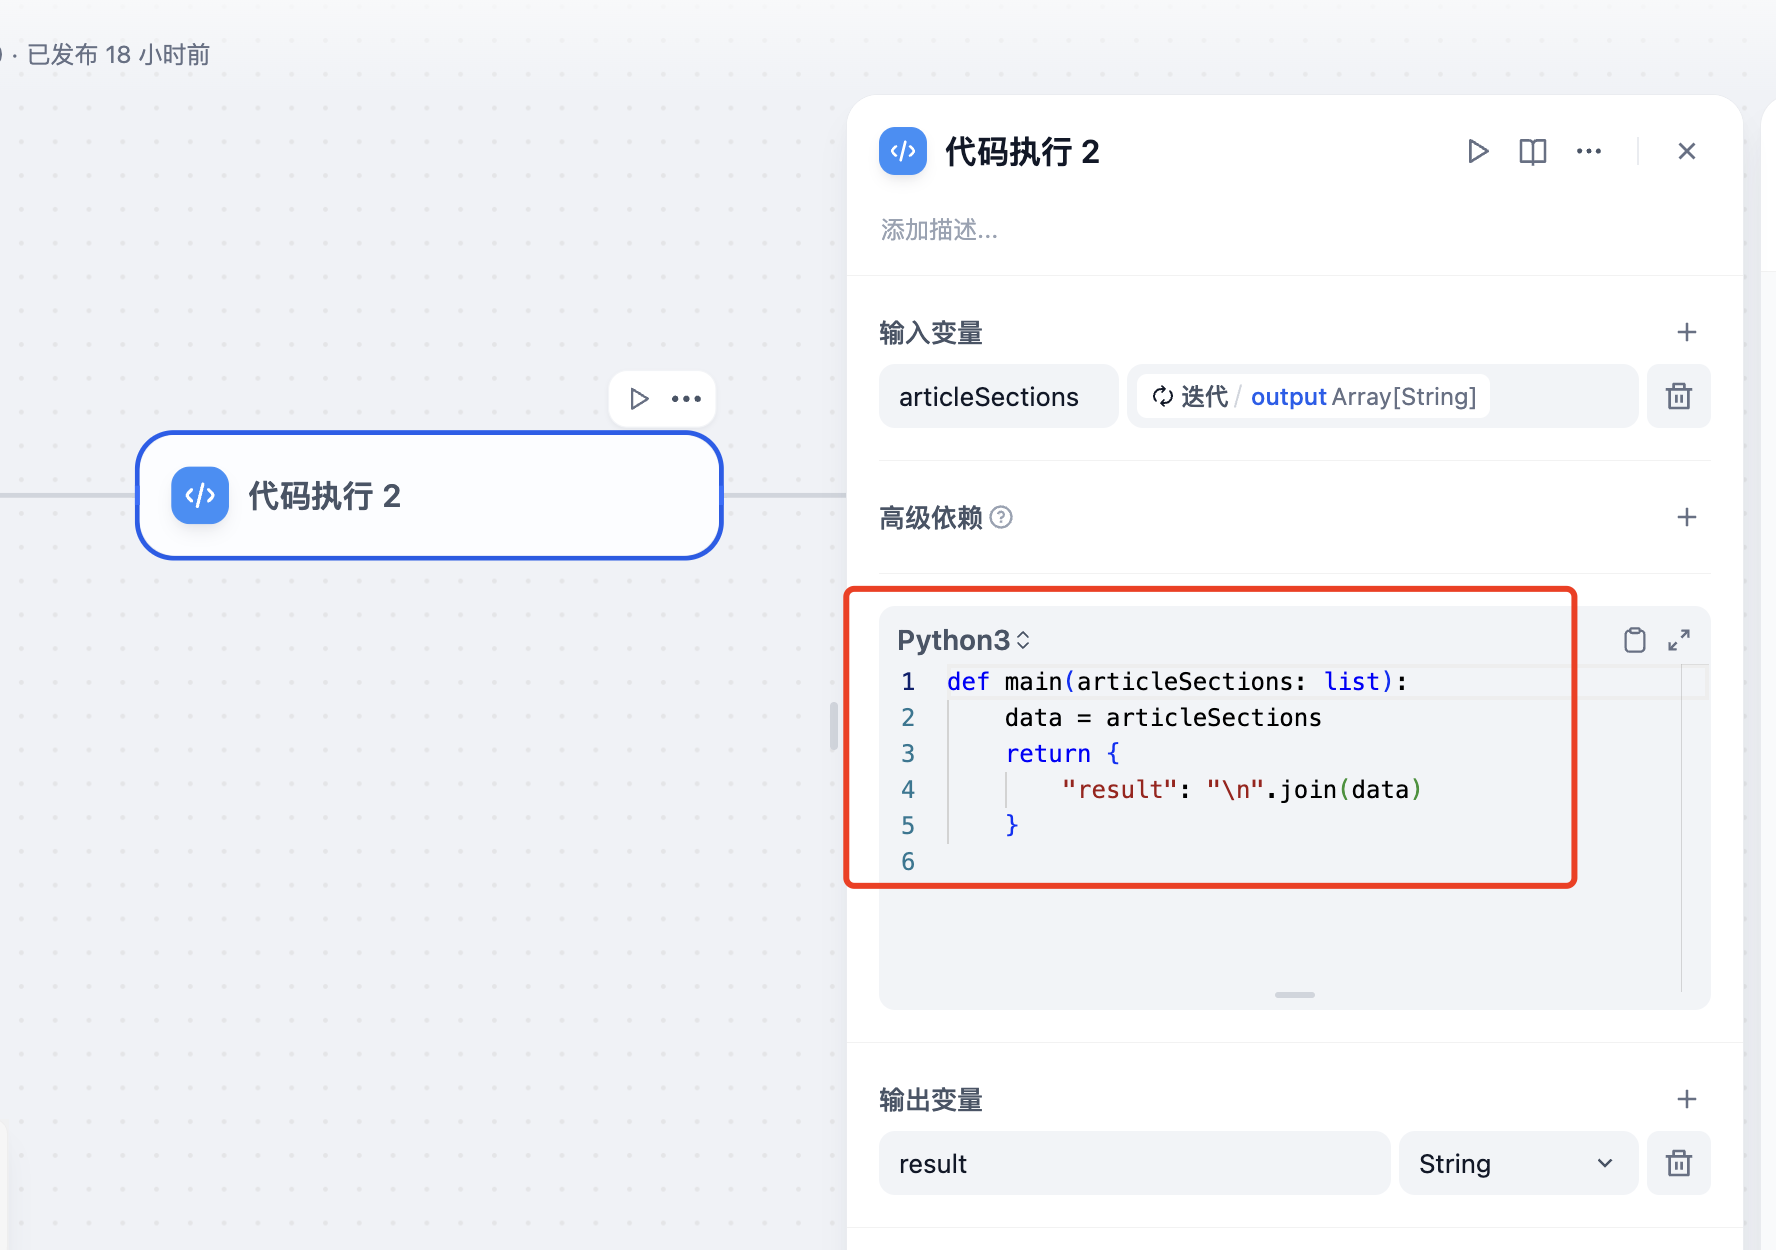
Task: Run the canvas node via play button
Action: (639, 399)
